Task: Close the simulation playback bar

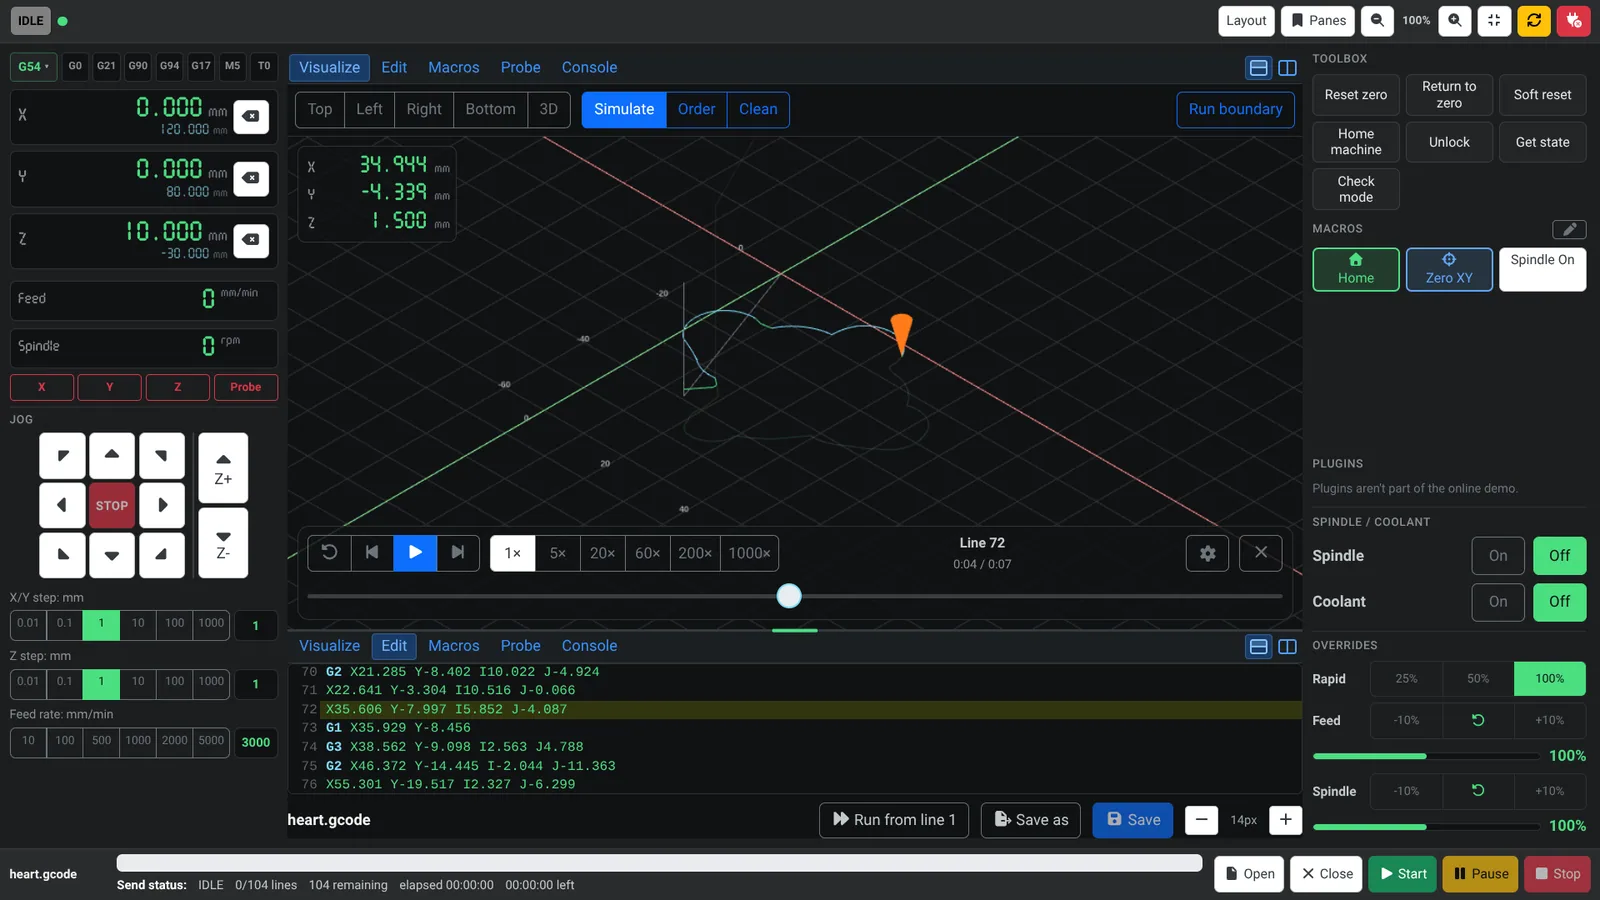Action: pos(1261,553)
